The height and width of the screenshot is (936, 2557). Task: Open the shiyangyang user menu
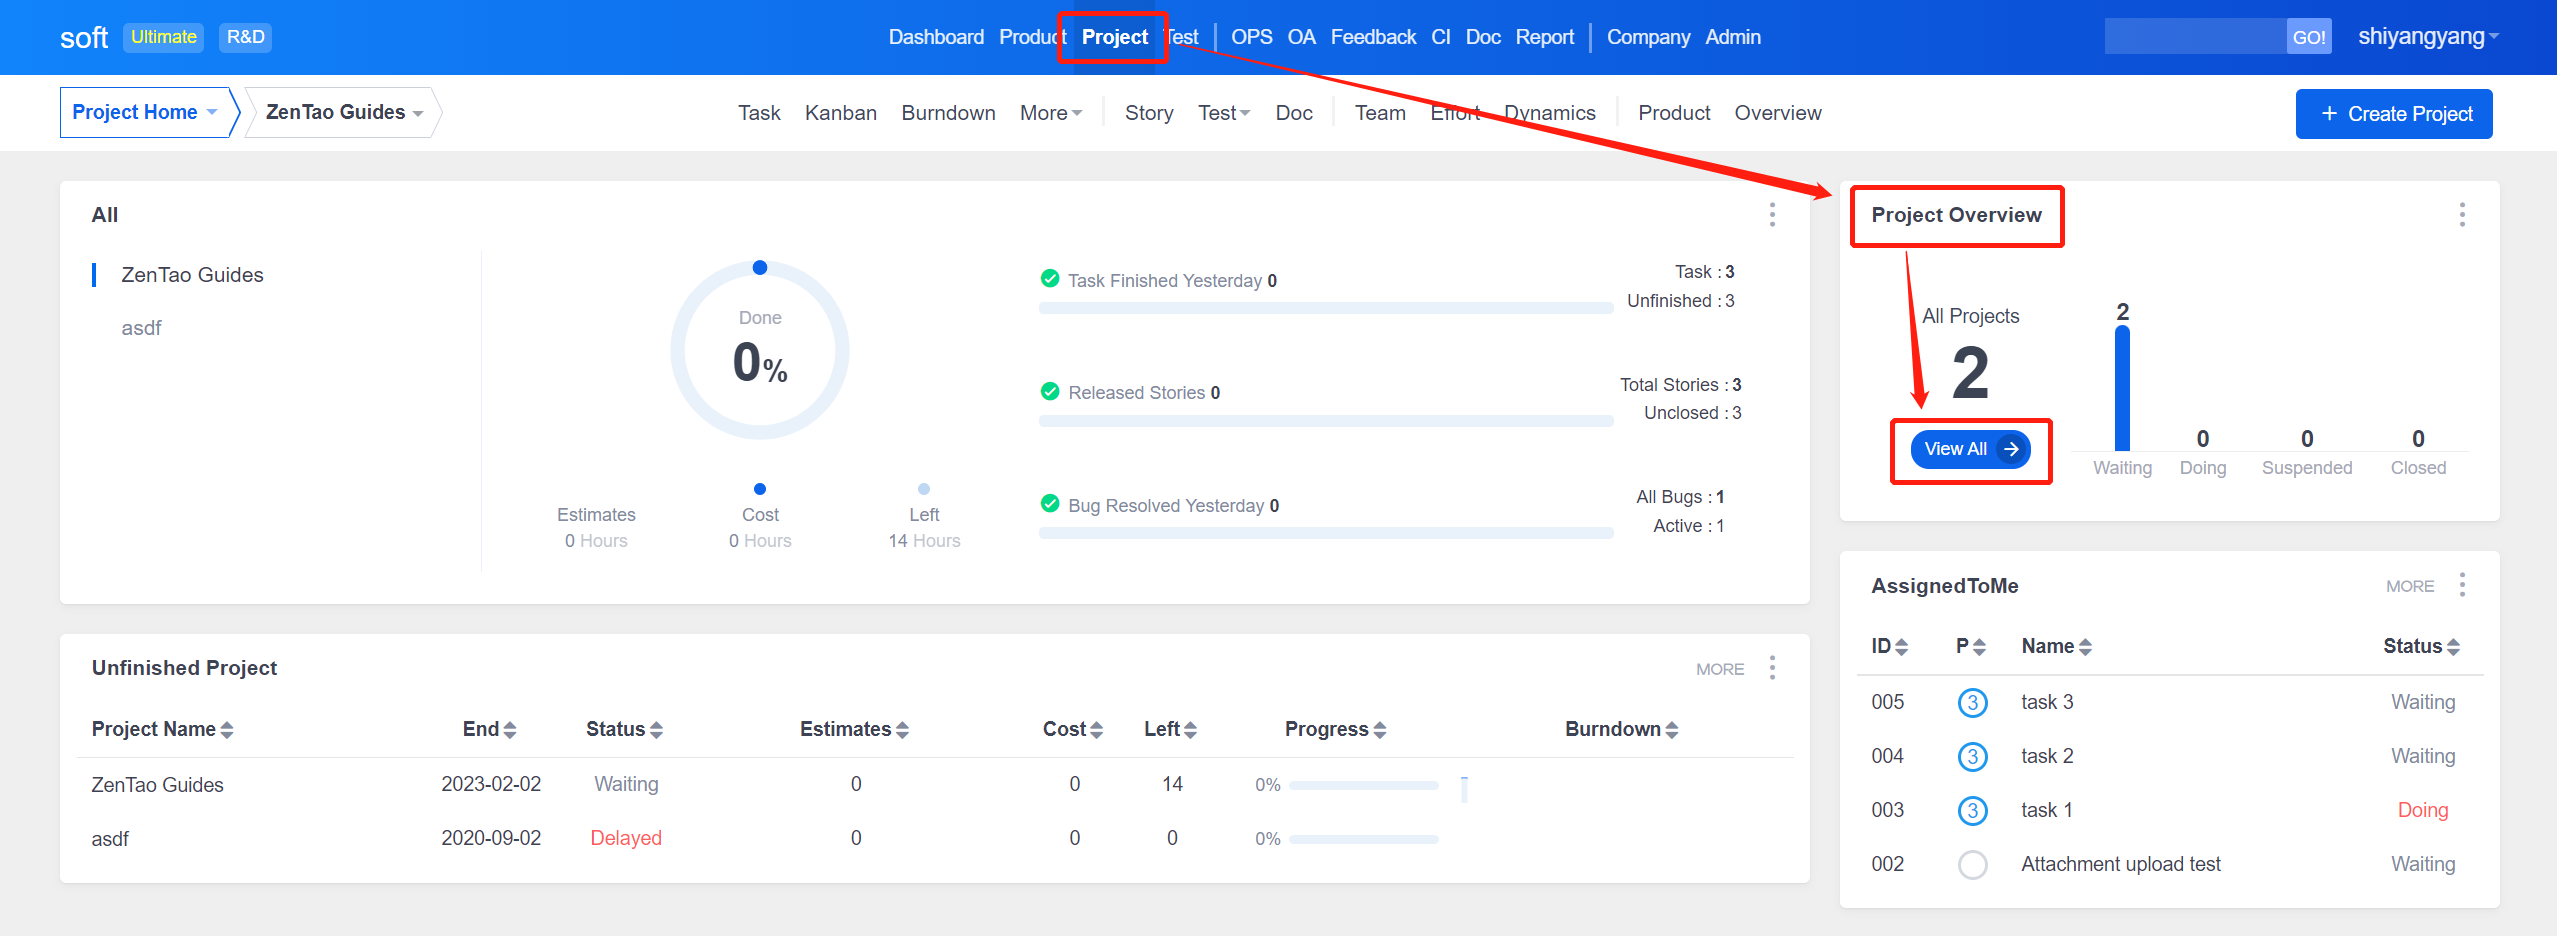pyautogui.click(x=2427, y=37)
